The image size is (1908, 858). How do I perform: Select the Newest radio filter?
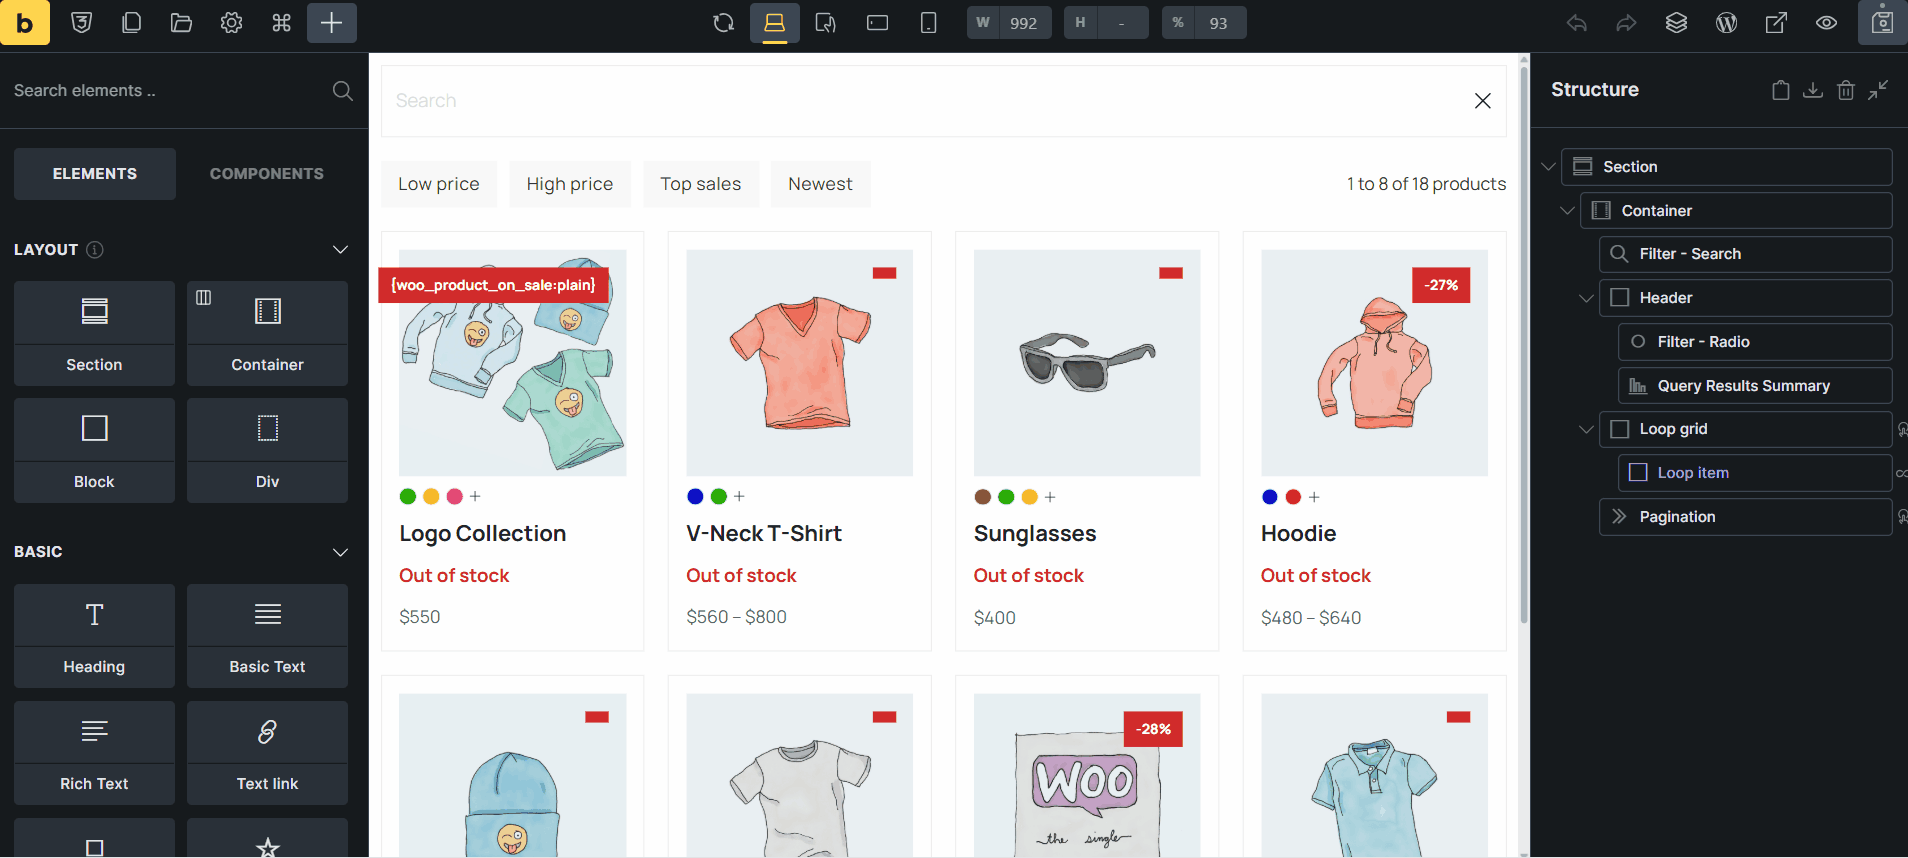coord(820,184)
